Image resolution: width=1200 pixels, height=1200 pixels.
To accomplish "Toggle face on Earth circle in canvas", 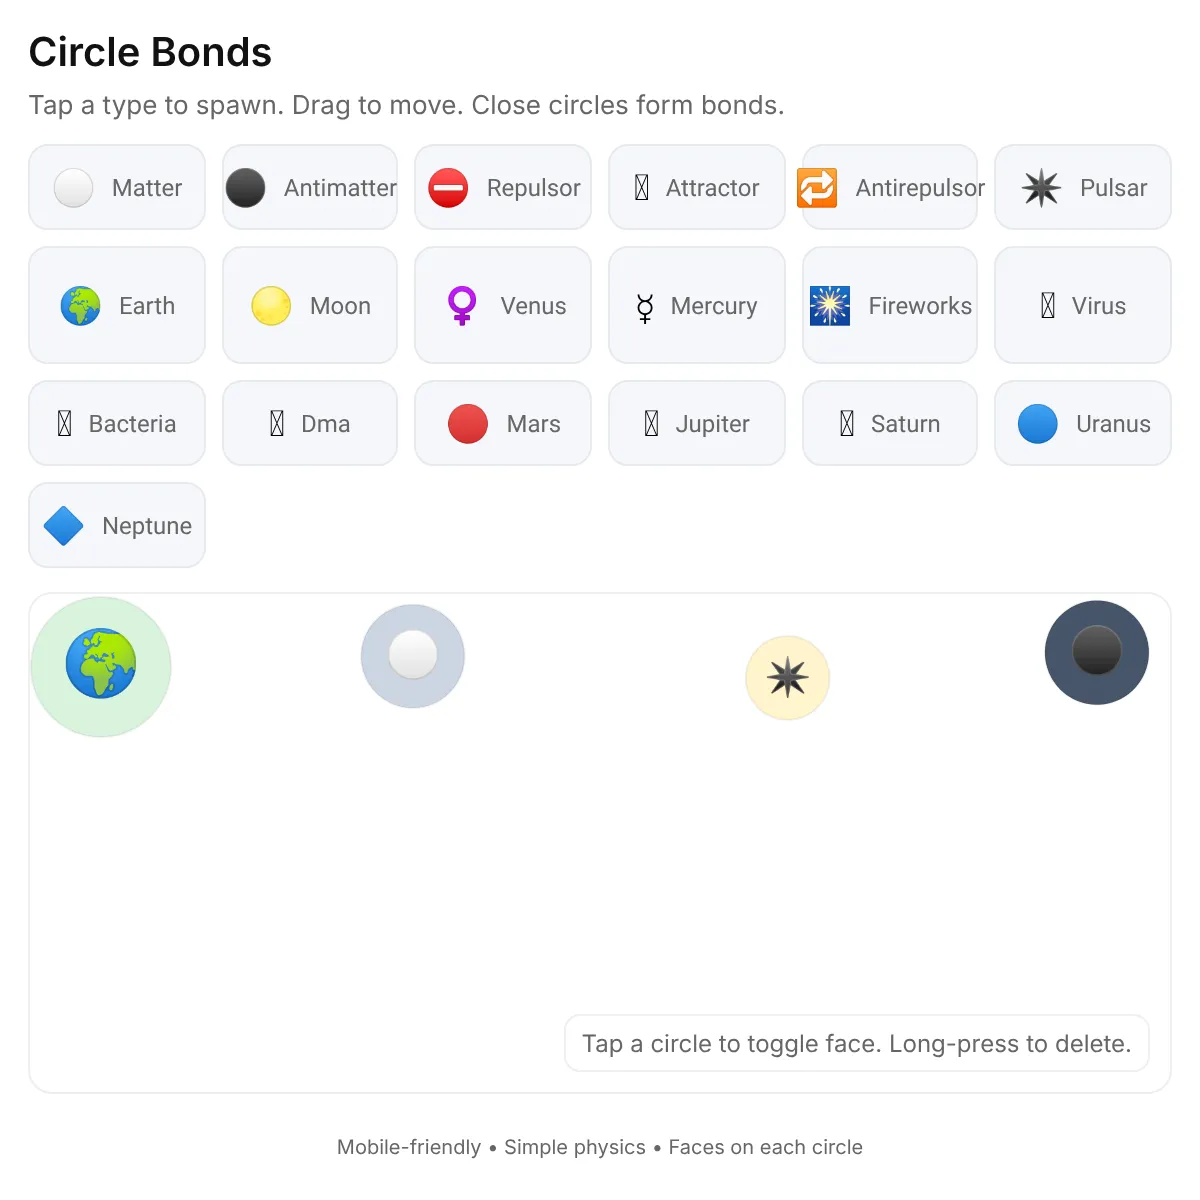I will (x=101, y=666).
